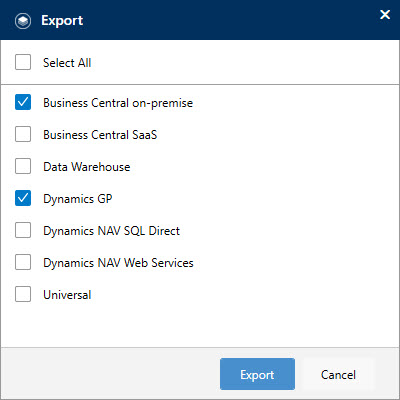This screenshot has height=400, width=400.
Task: Click the Export dialog logo icon
Action: [x=23, y=21]
